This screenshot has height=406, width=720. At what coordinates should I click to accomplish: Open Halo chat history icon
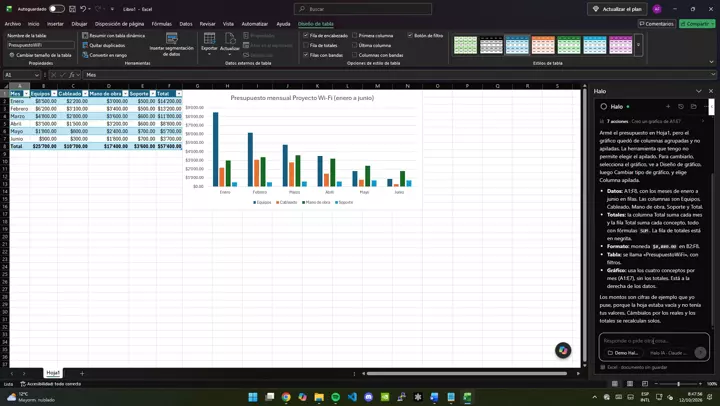[681, 107]
